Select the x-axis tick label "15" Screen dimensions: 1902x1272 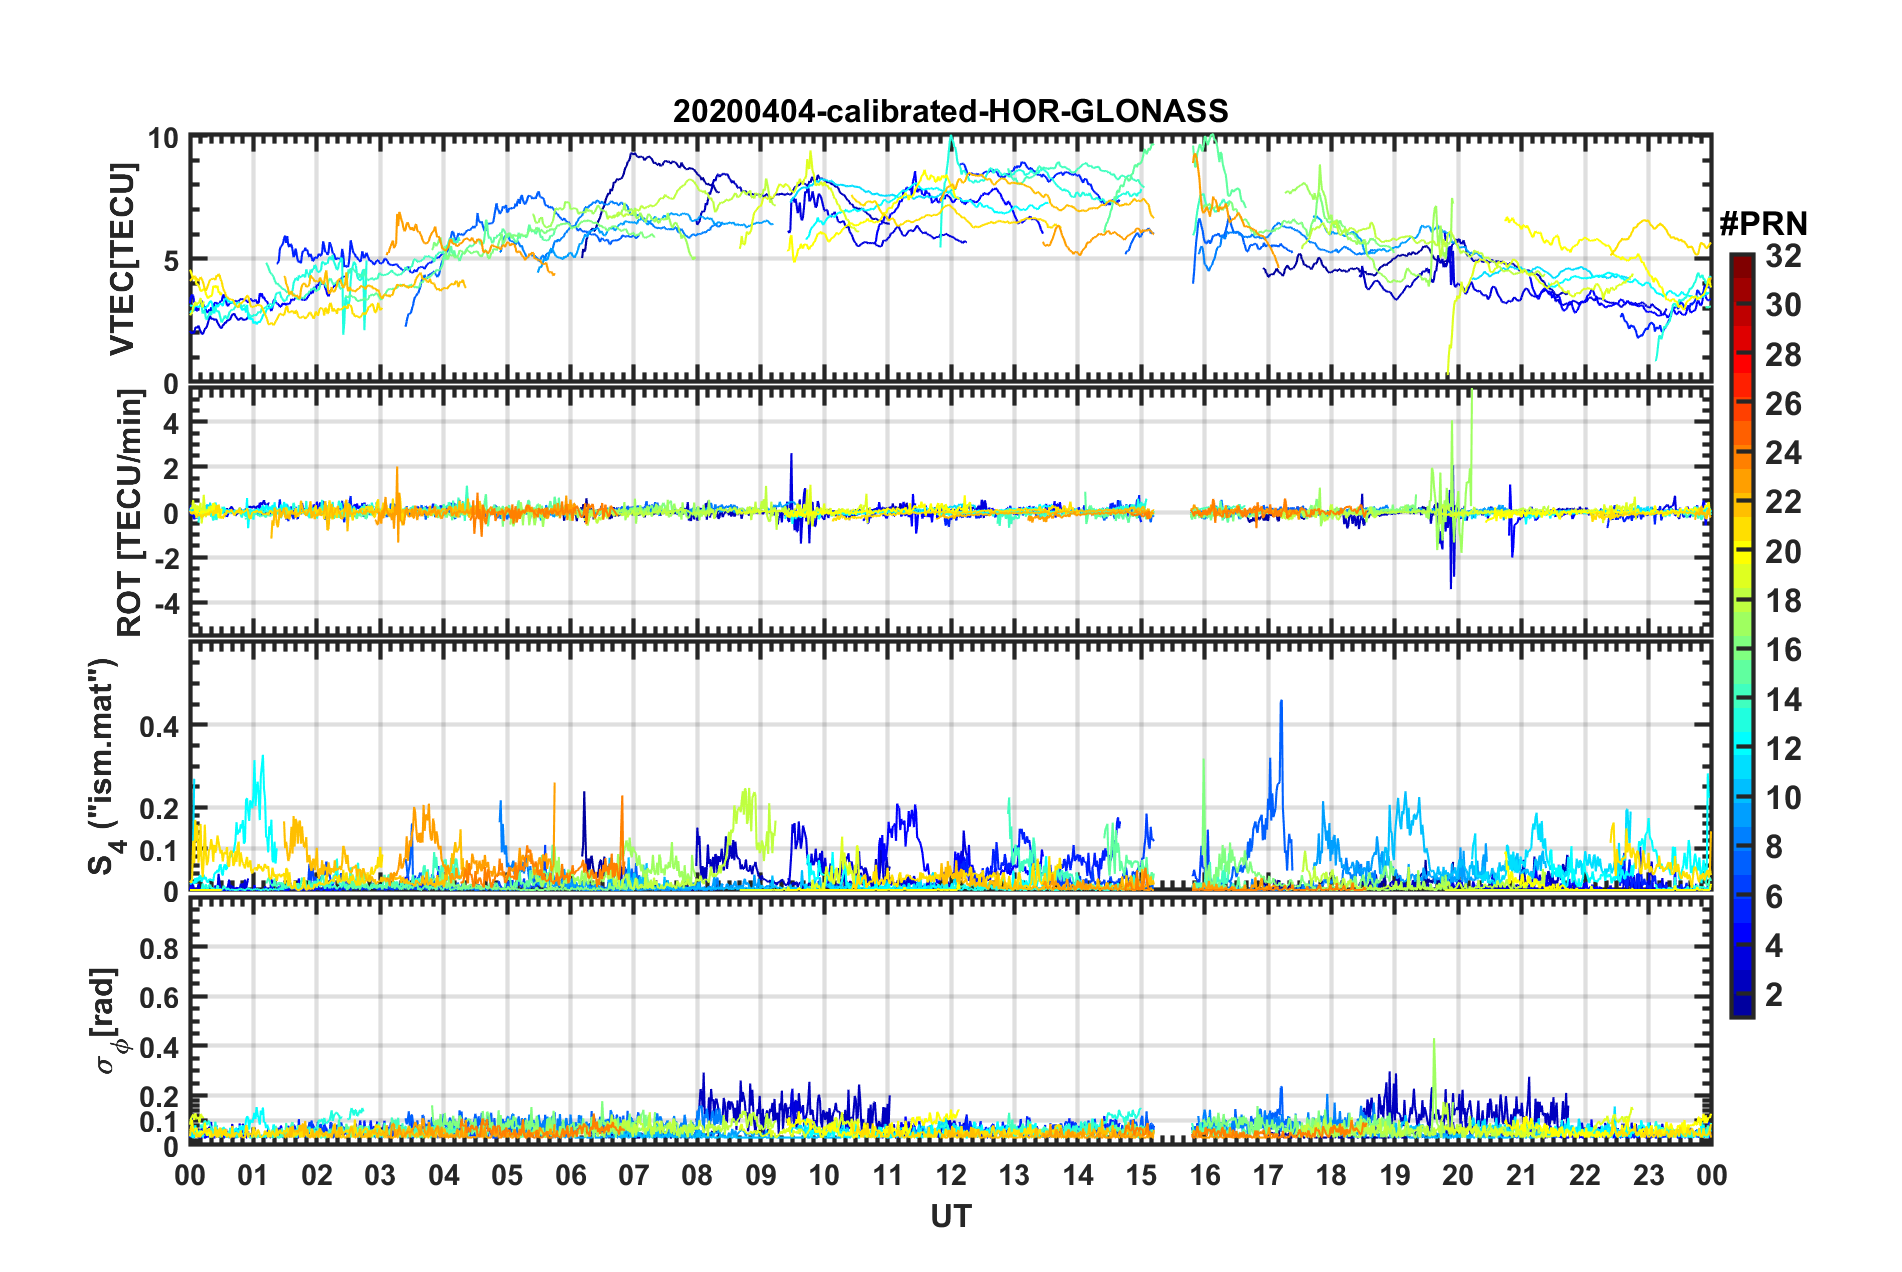[x=1141, y=1175]
